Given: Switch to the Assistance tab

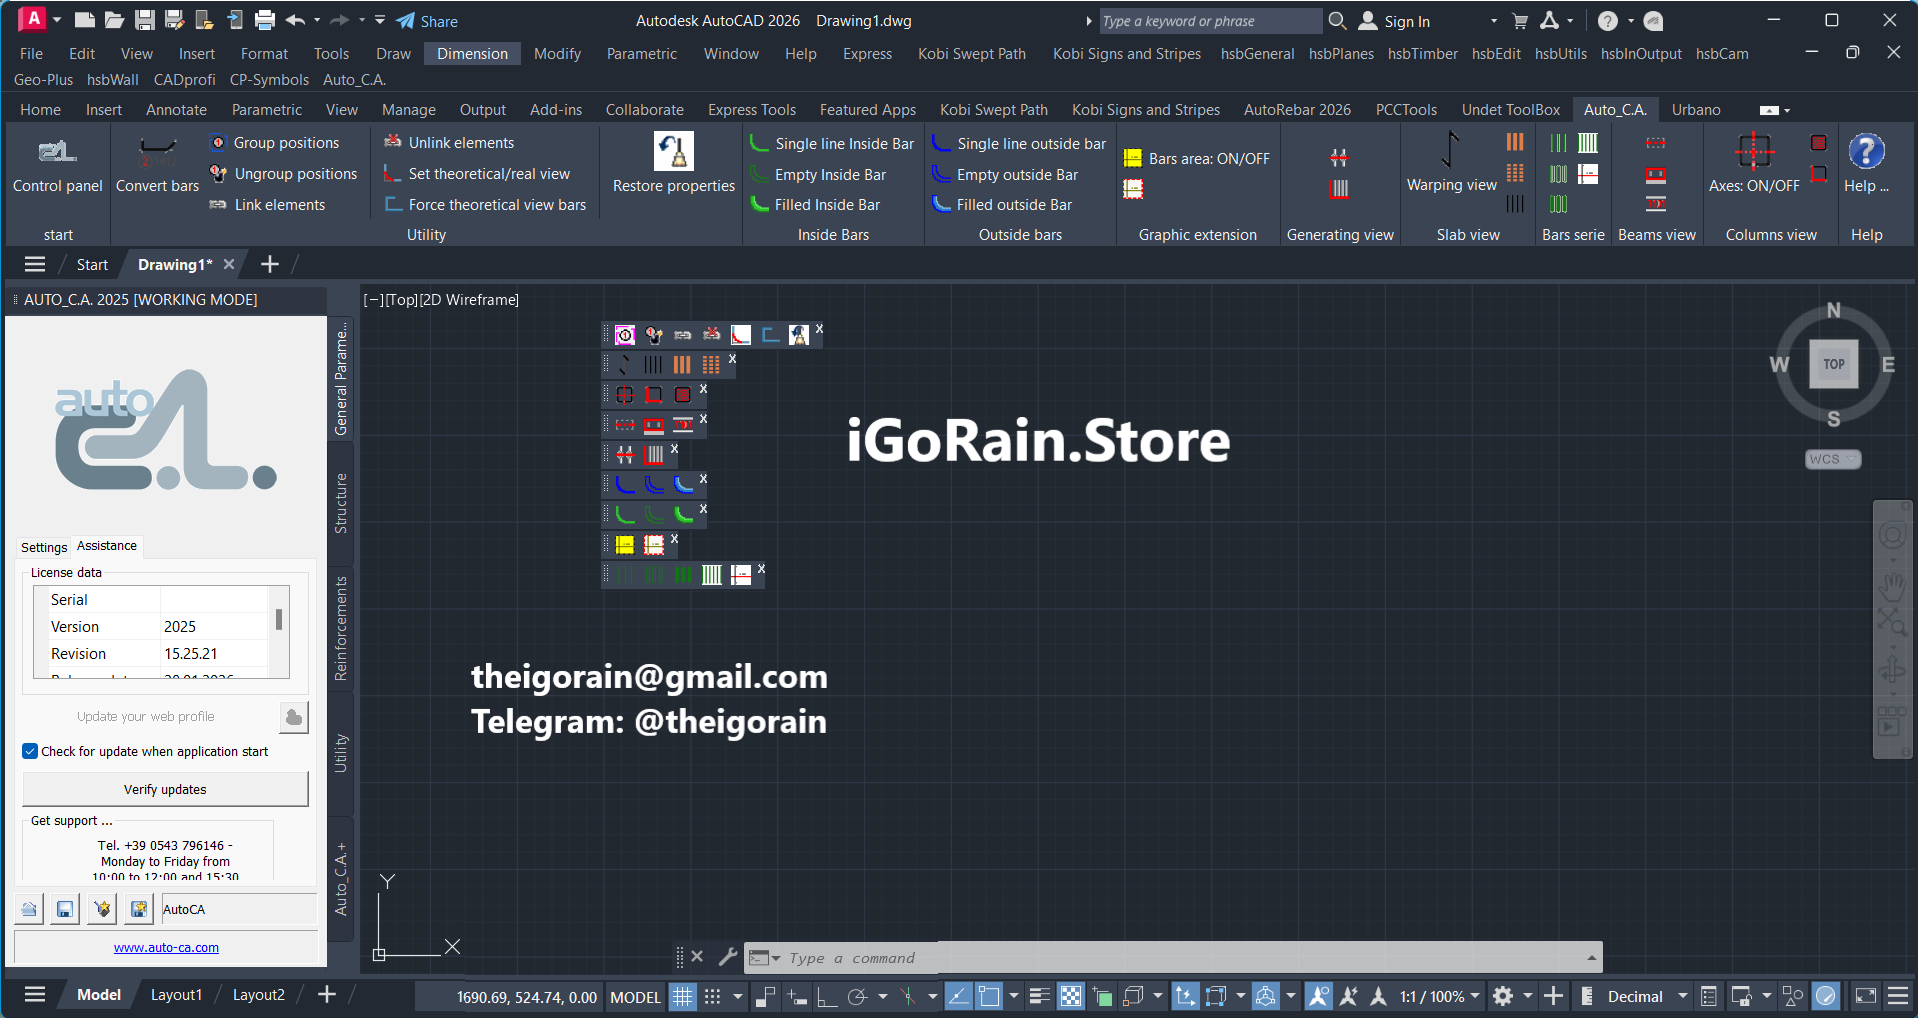Looking at the screenshot, I should 107,546.
